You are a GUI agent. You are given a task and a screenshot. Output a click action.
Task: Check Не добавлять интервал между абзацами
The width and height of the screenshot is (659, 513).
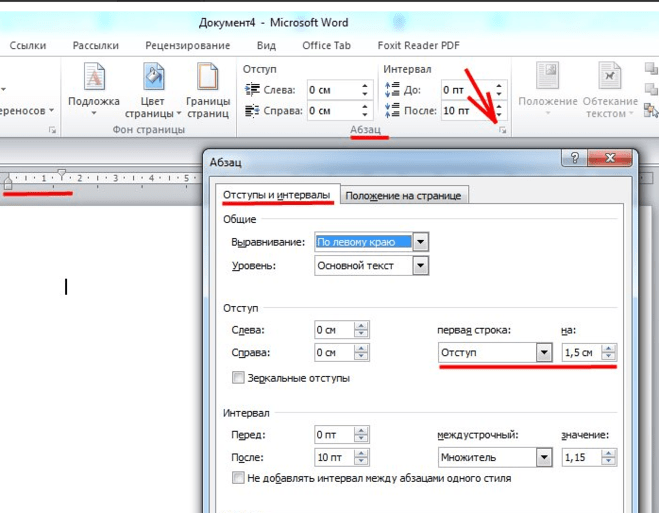click(x=238, y=478)
